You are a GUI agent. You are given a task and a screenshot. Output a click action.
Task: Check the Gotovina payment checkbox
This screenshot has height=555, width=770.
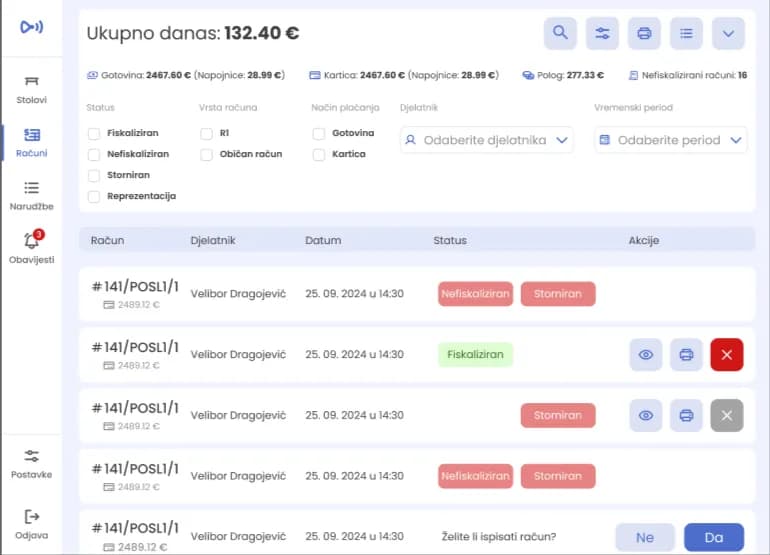(319, 133)
